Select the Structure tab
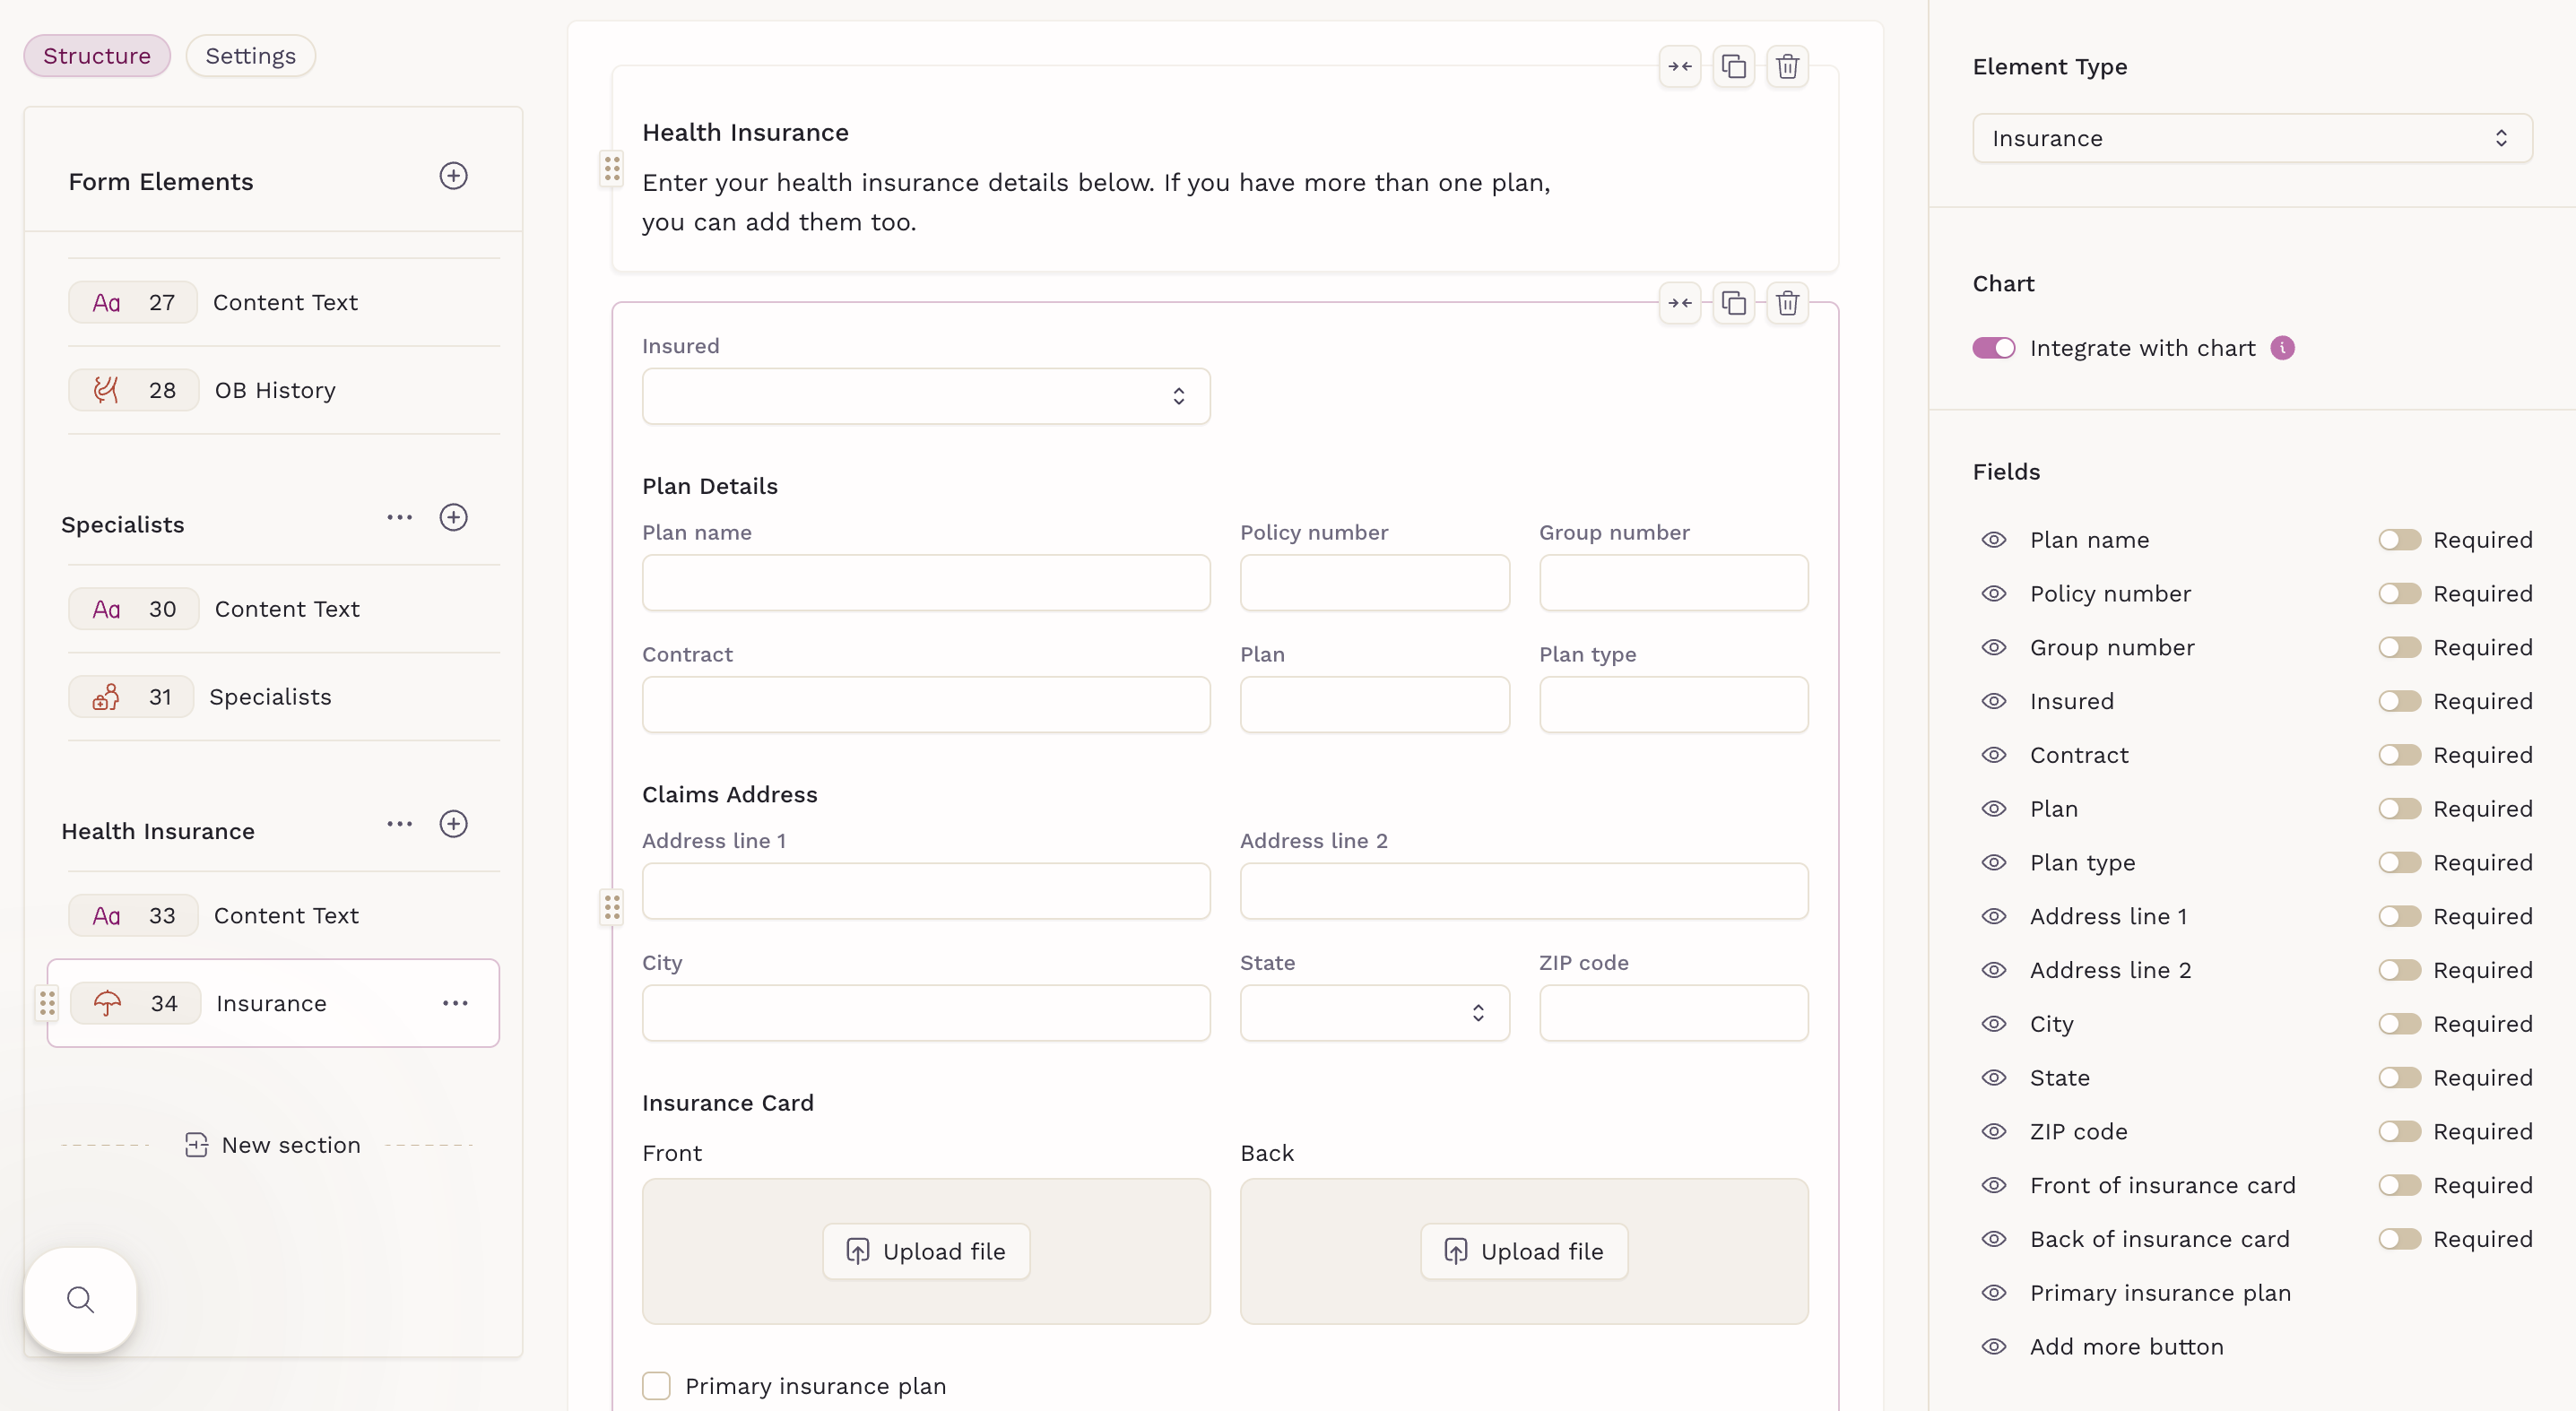The height and width of the screenshot is (1411, 2576). [x=97, y=56]
